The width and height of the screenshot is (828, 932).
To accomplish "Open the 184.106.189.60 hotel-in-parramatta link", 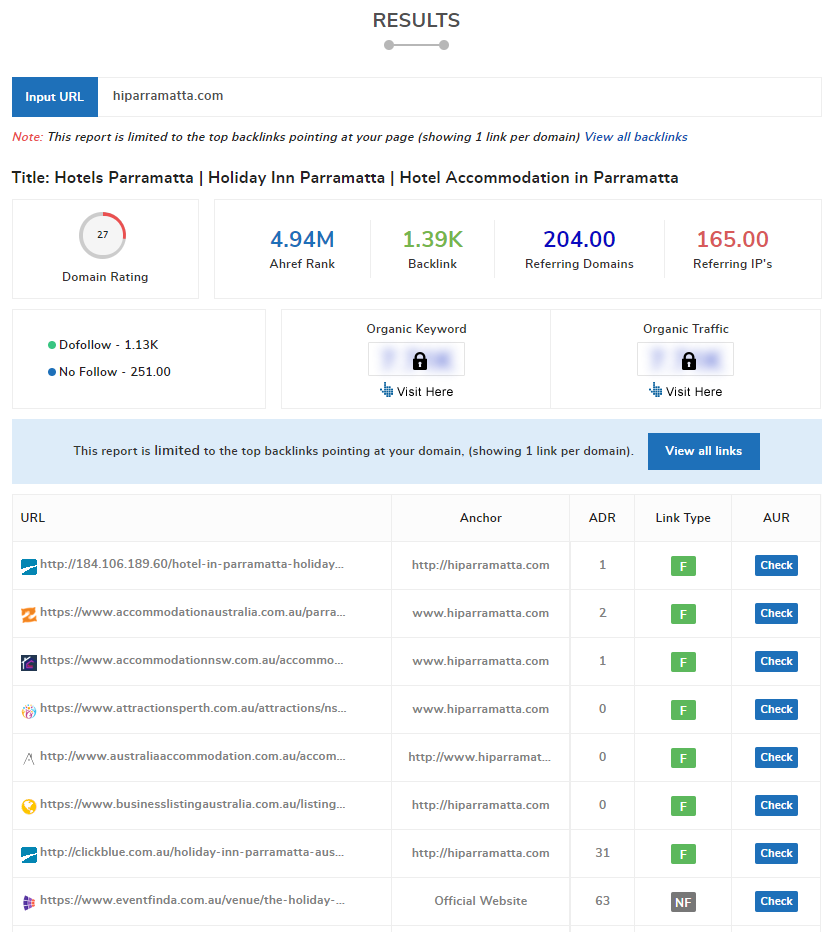I will 192,564.
